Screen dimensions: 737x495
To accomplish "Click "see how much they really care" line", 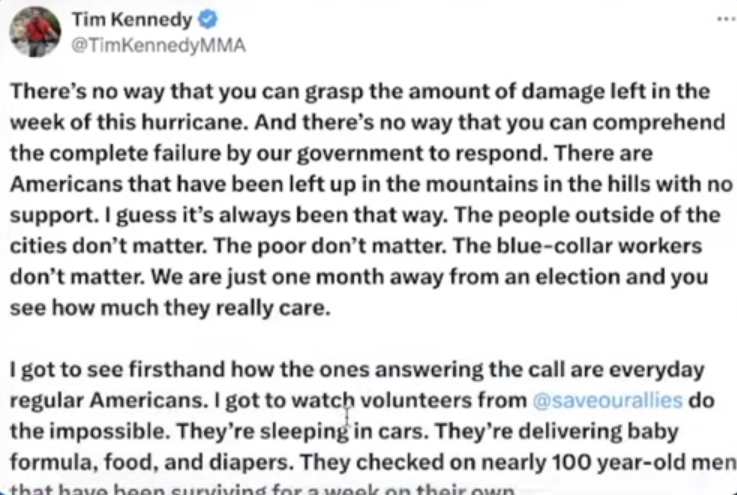I will pos(170,308).
